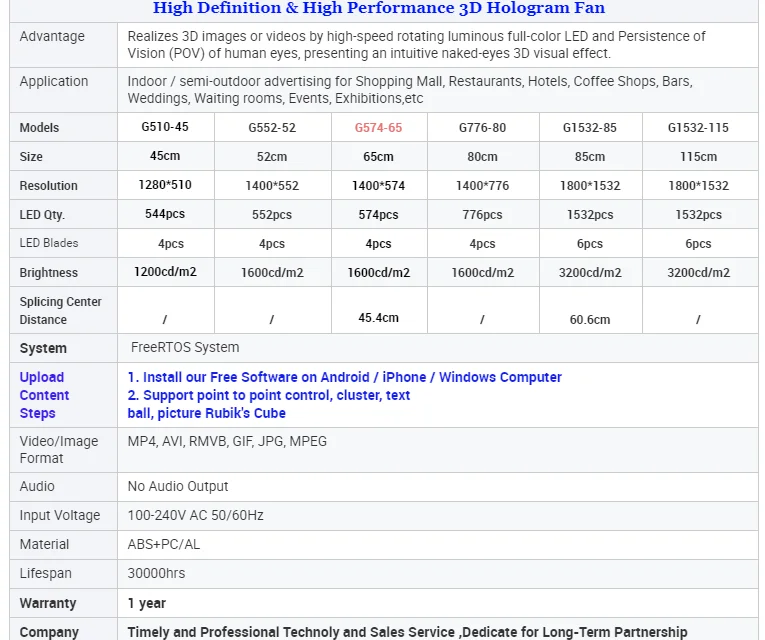The image size is (765, 640).
Task: Click the Warranty row label
Action: 48,603
